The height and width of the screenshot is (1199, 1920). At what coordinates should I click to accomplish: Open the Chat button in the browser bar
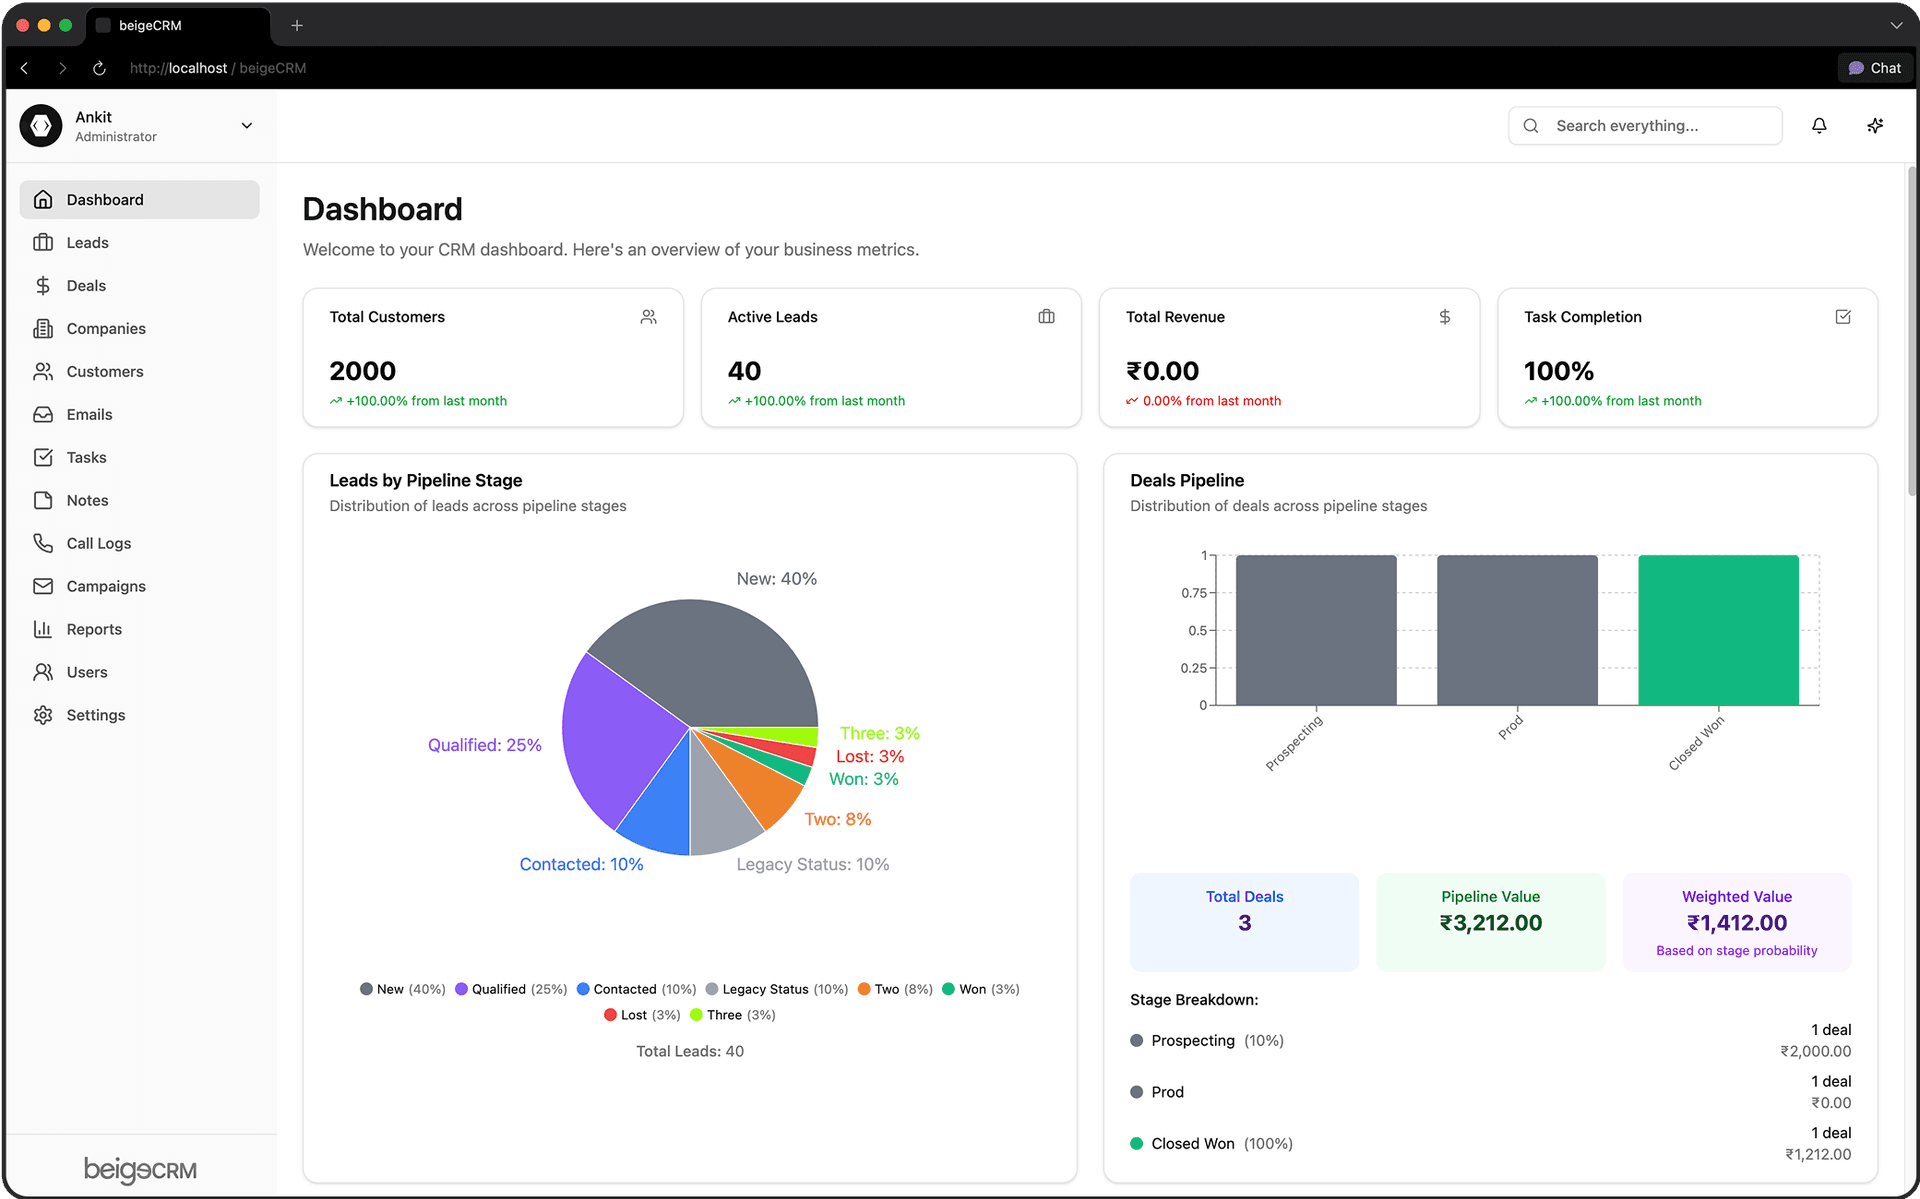1875,68
